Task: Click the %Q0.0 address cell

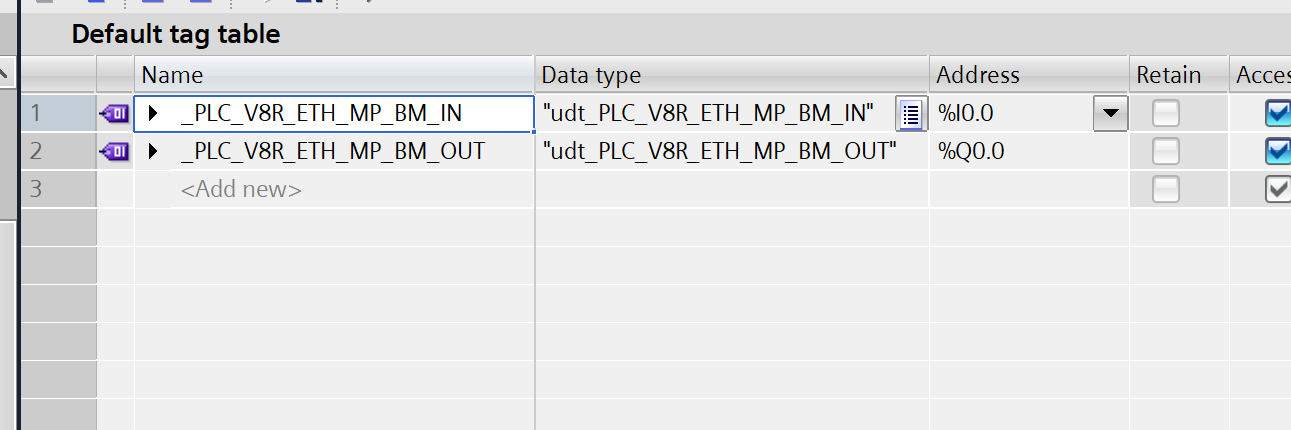Action: 1028,152
